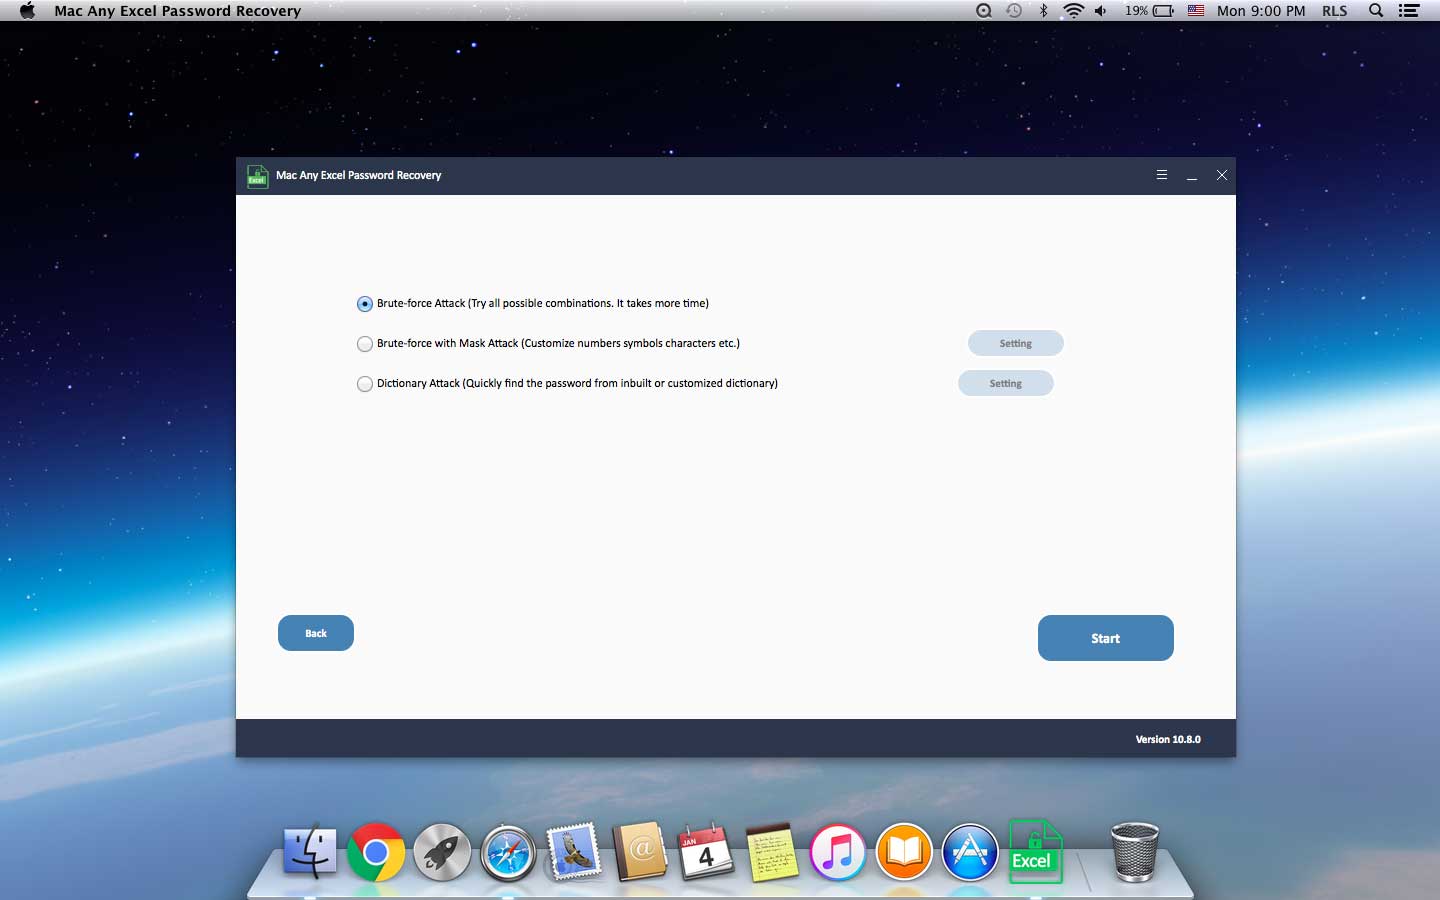The height and width of the screenshot is (900, 1440).
Task: Open the Bluetooth menu bar icon
Action: 1043,11
